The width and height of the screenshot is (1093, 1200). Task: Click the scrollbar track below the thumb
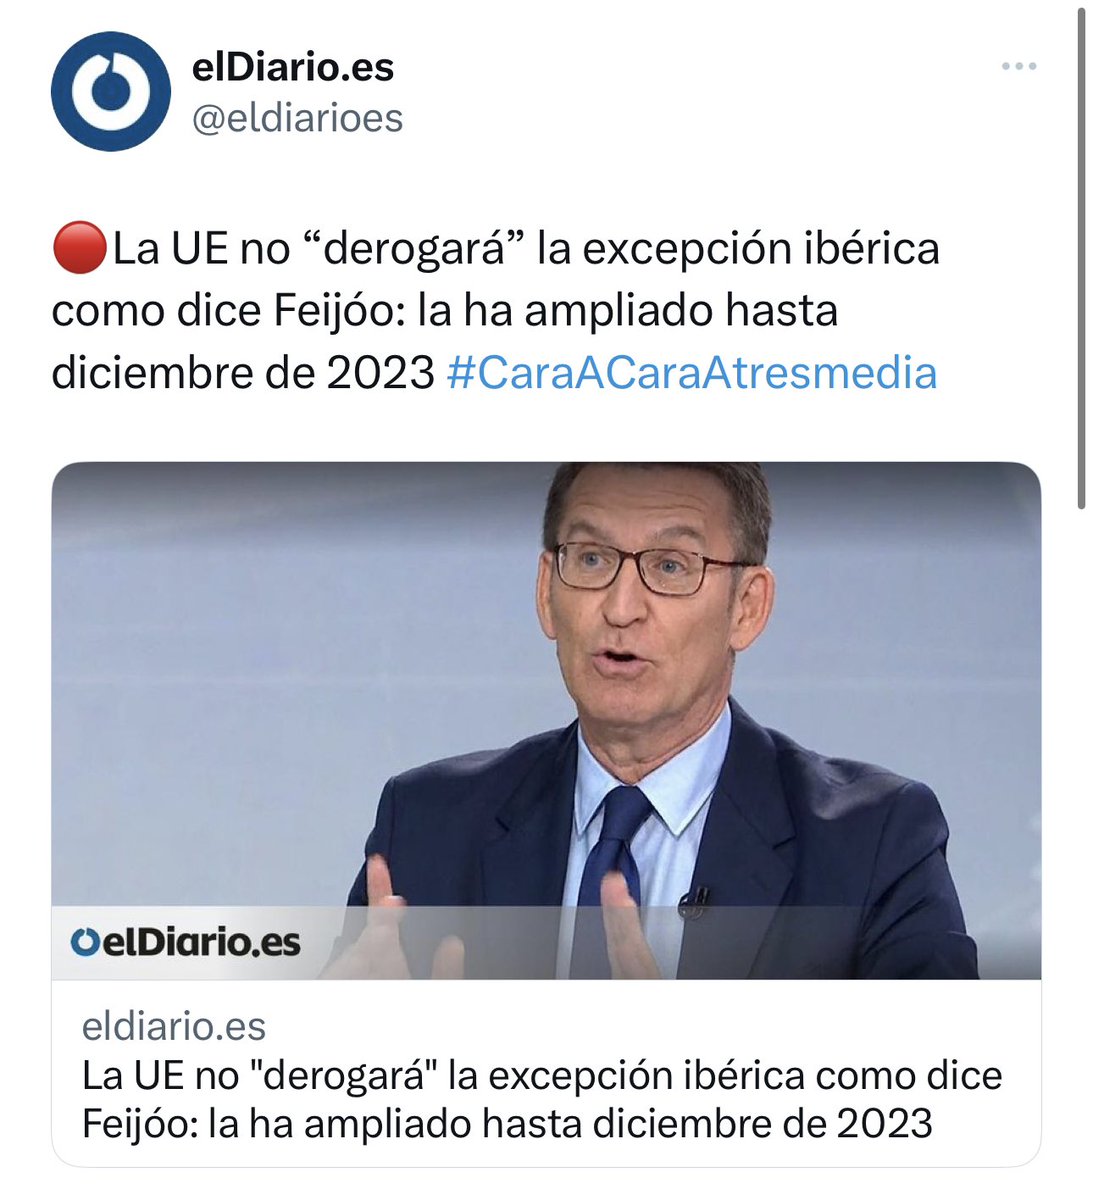click(1081, 850)
